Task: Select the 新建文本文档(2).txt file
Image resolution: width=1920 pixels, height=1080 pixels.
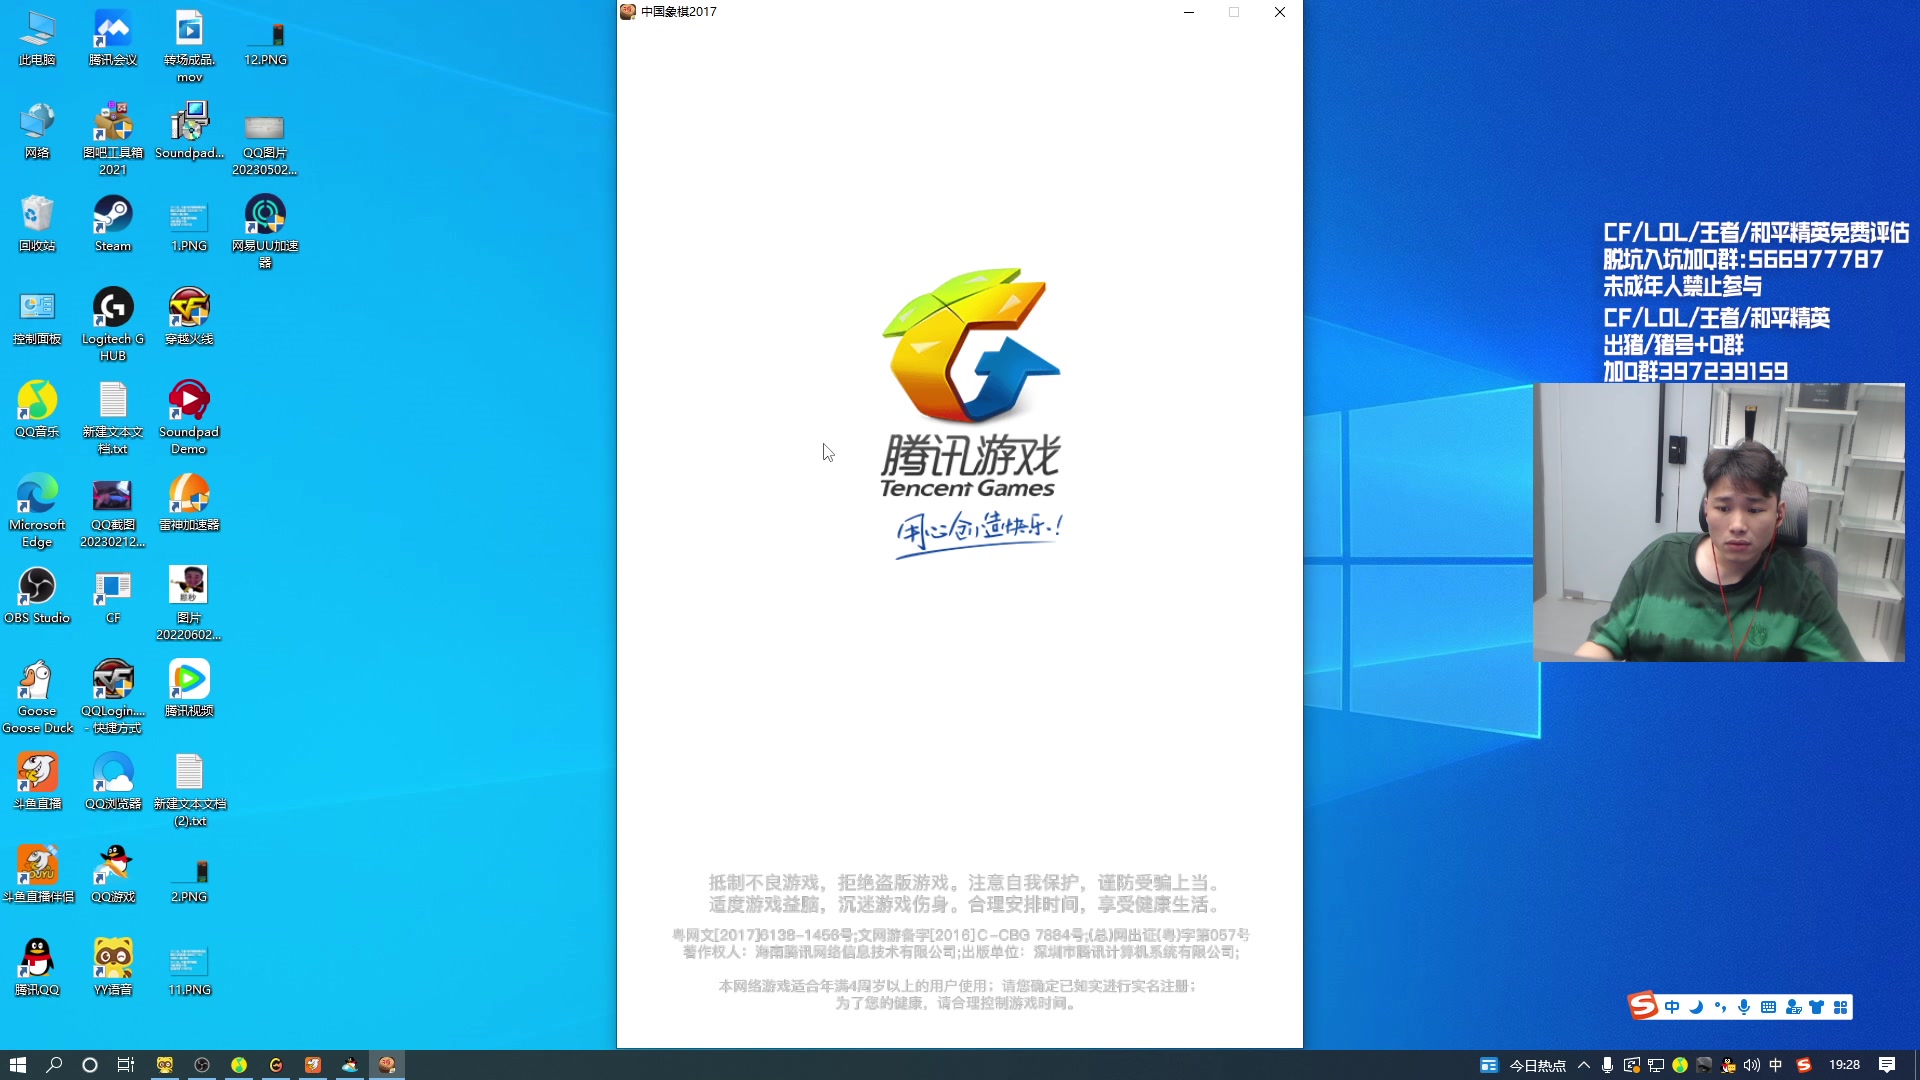Action: tap(189, 790)
